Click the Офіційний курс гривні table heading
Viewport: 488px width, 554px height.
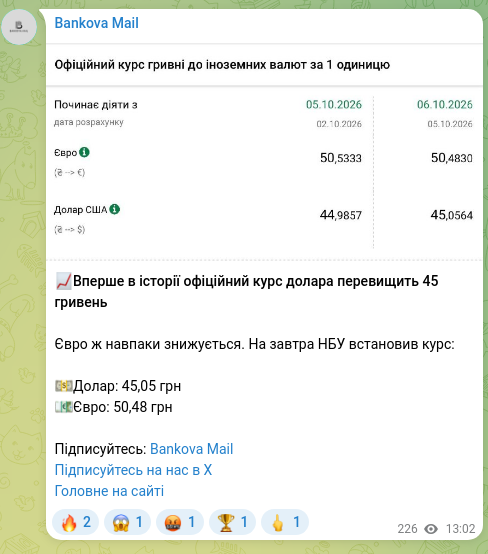point(222,65)
